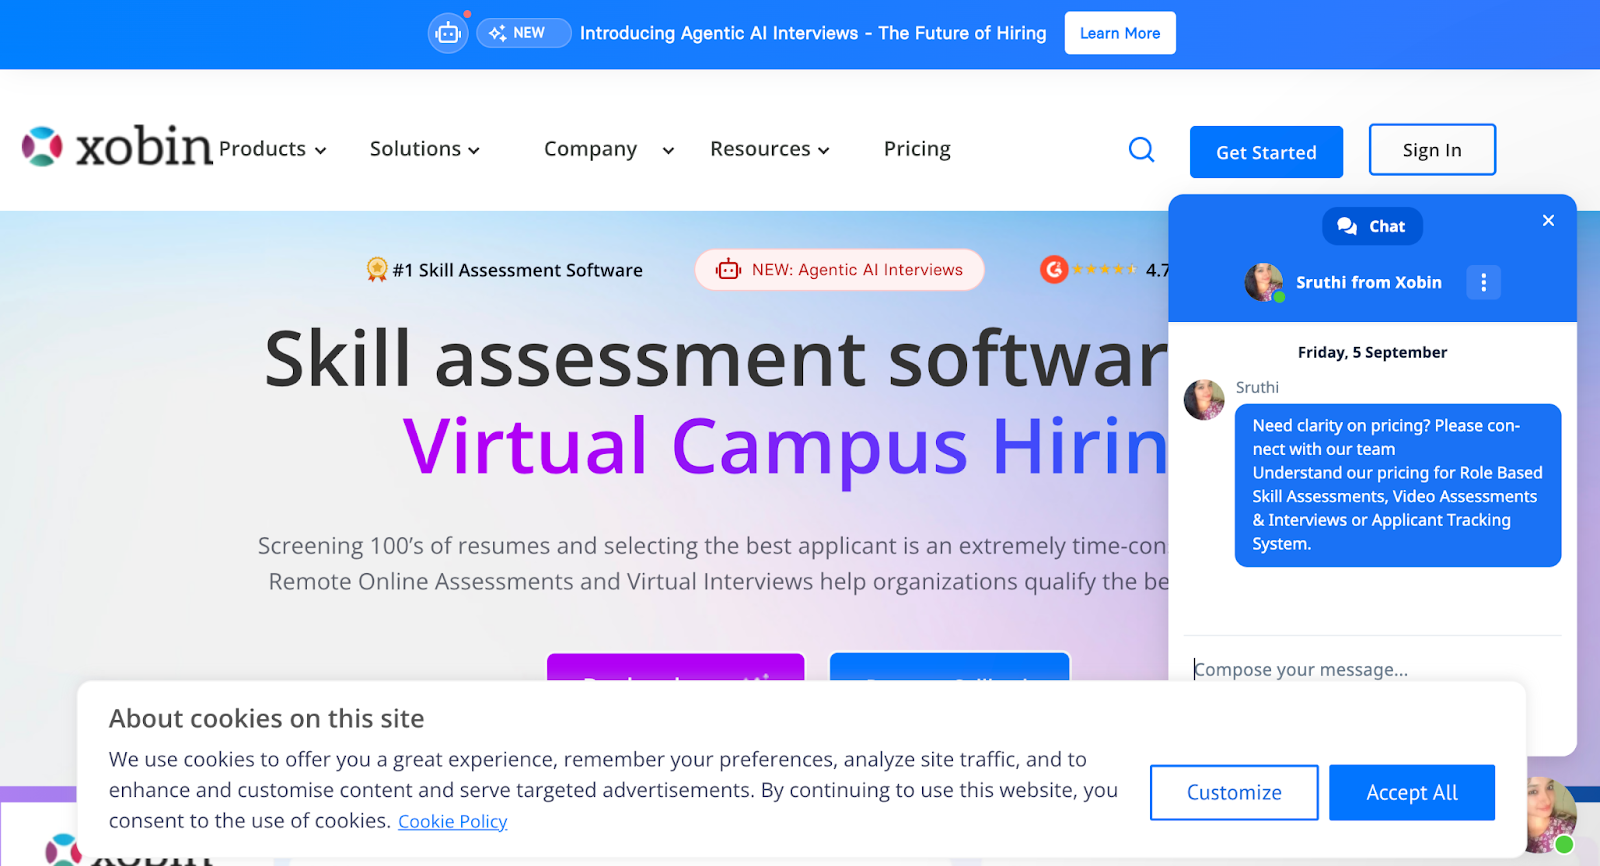Click the Get Started button
Screen dimensions: 1600x866
(1266, 152)
